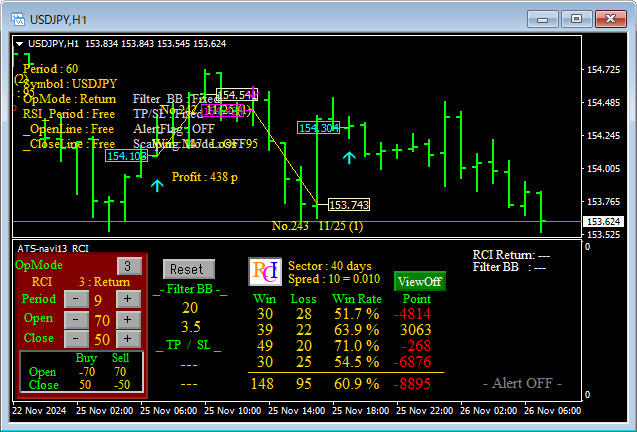Decrease the Open value with minus
637x432 pixels.
tap(76, 319)
